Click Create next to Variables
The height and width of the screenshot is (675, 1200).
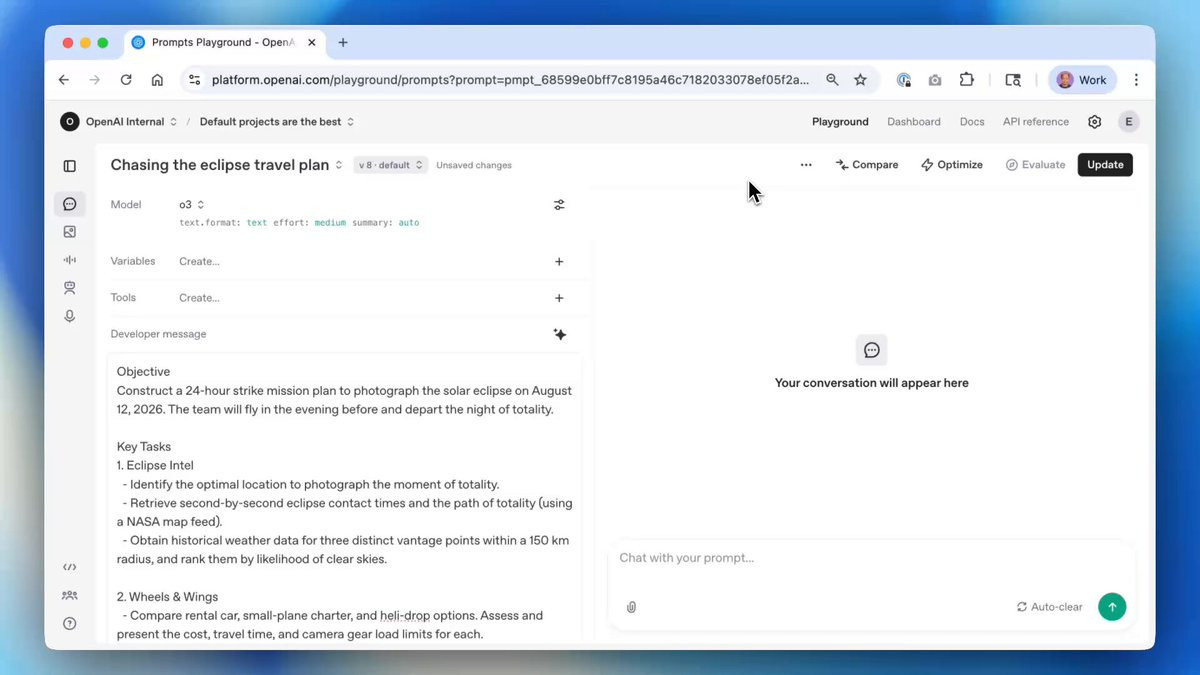199,261
